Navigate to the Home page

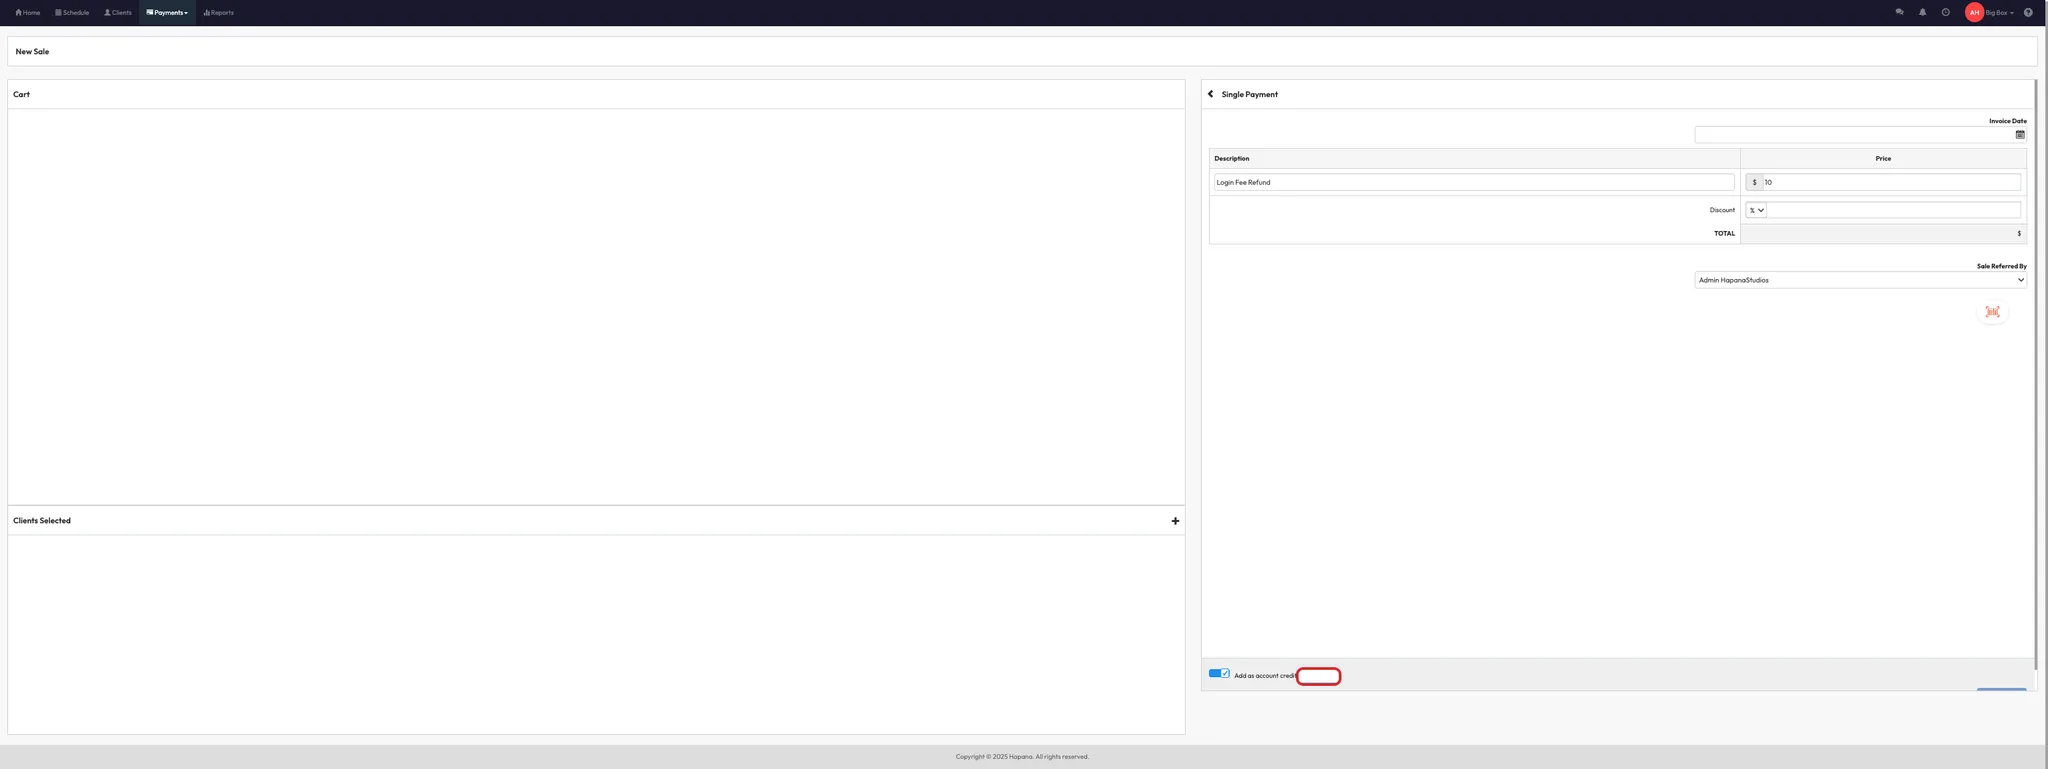[28, 13]
